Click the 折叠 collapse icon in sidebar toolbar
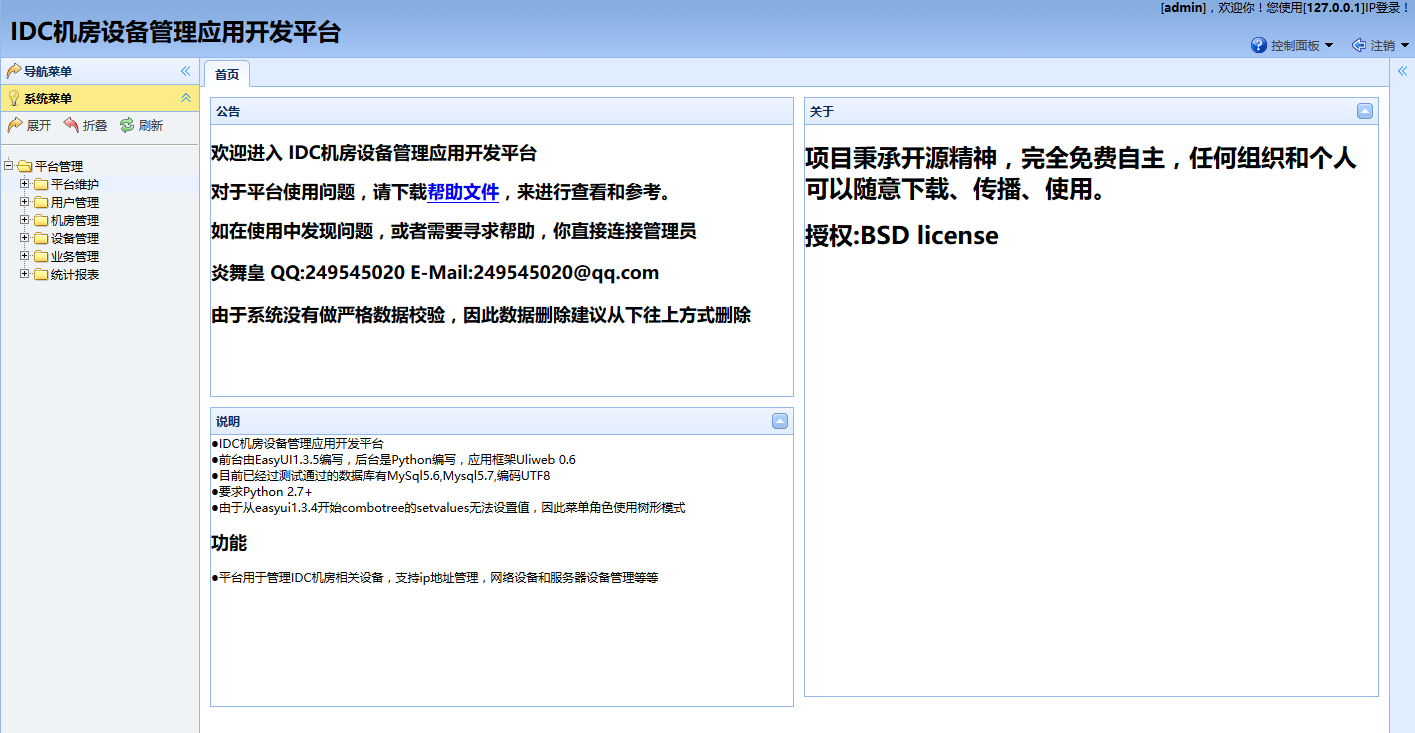The width and height of the screenshot is (1415, 733). coord(71,125)
